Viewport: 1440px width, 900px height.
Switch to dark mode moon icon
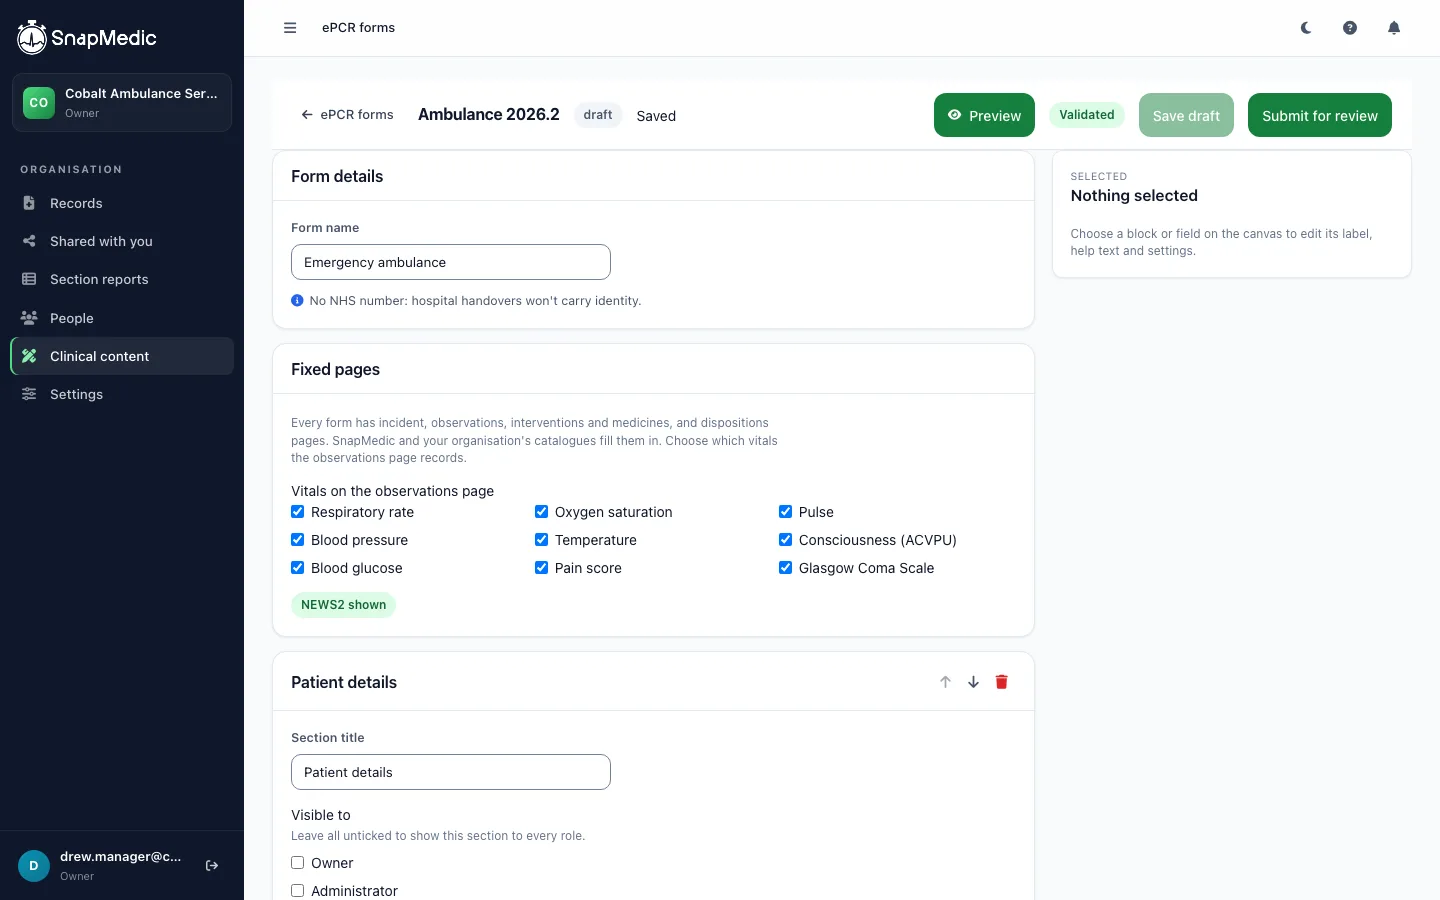(1306, 28)
